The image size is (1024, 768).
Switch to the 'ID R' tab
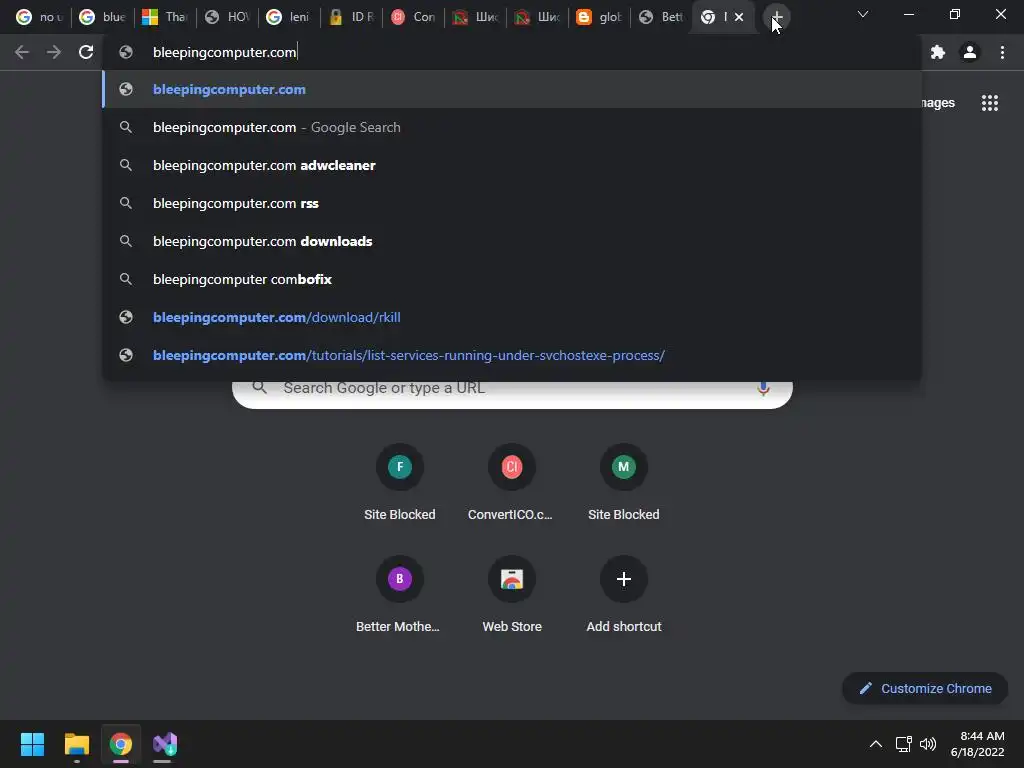[x=351, y=17]
